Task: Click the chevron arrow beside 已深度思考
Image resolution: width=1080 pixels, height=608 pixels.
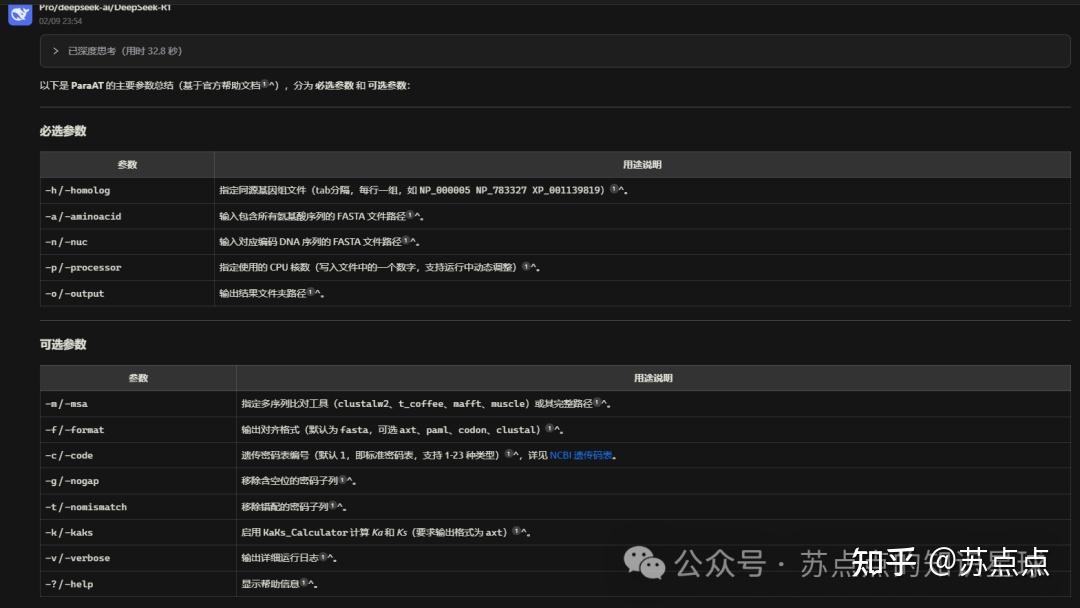Action: [x=55, y=50]
